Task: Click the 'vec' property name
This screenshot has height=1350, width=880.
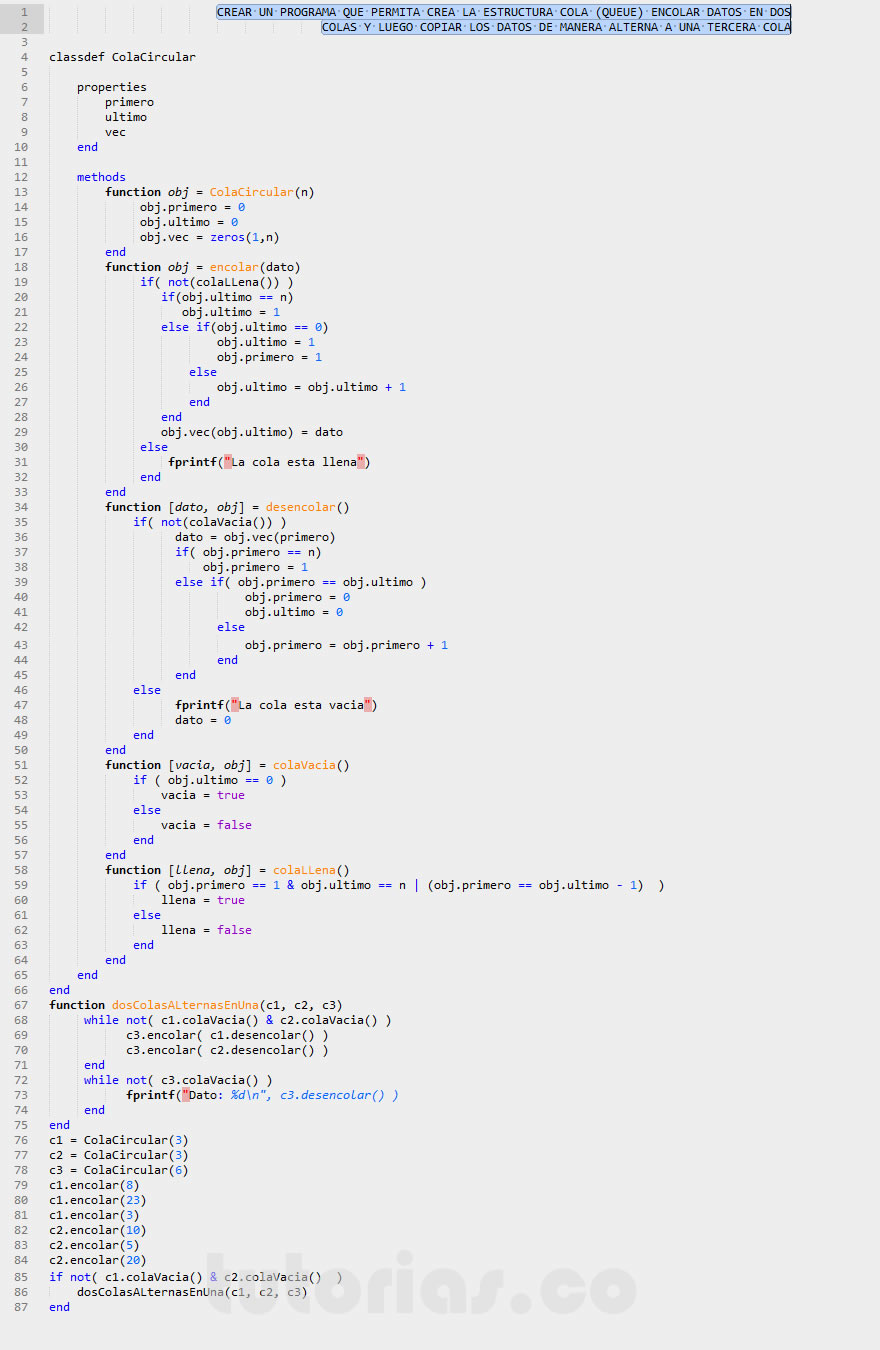Action: pos(115,132)
